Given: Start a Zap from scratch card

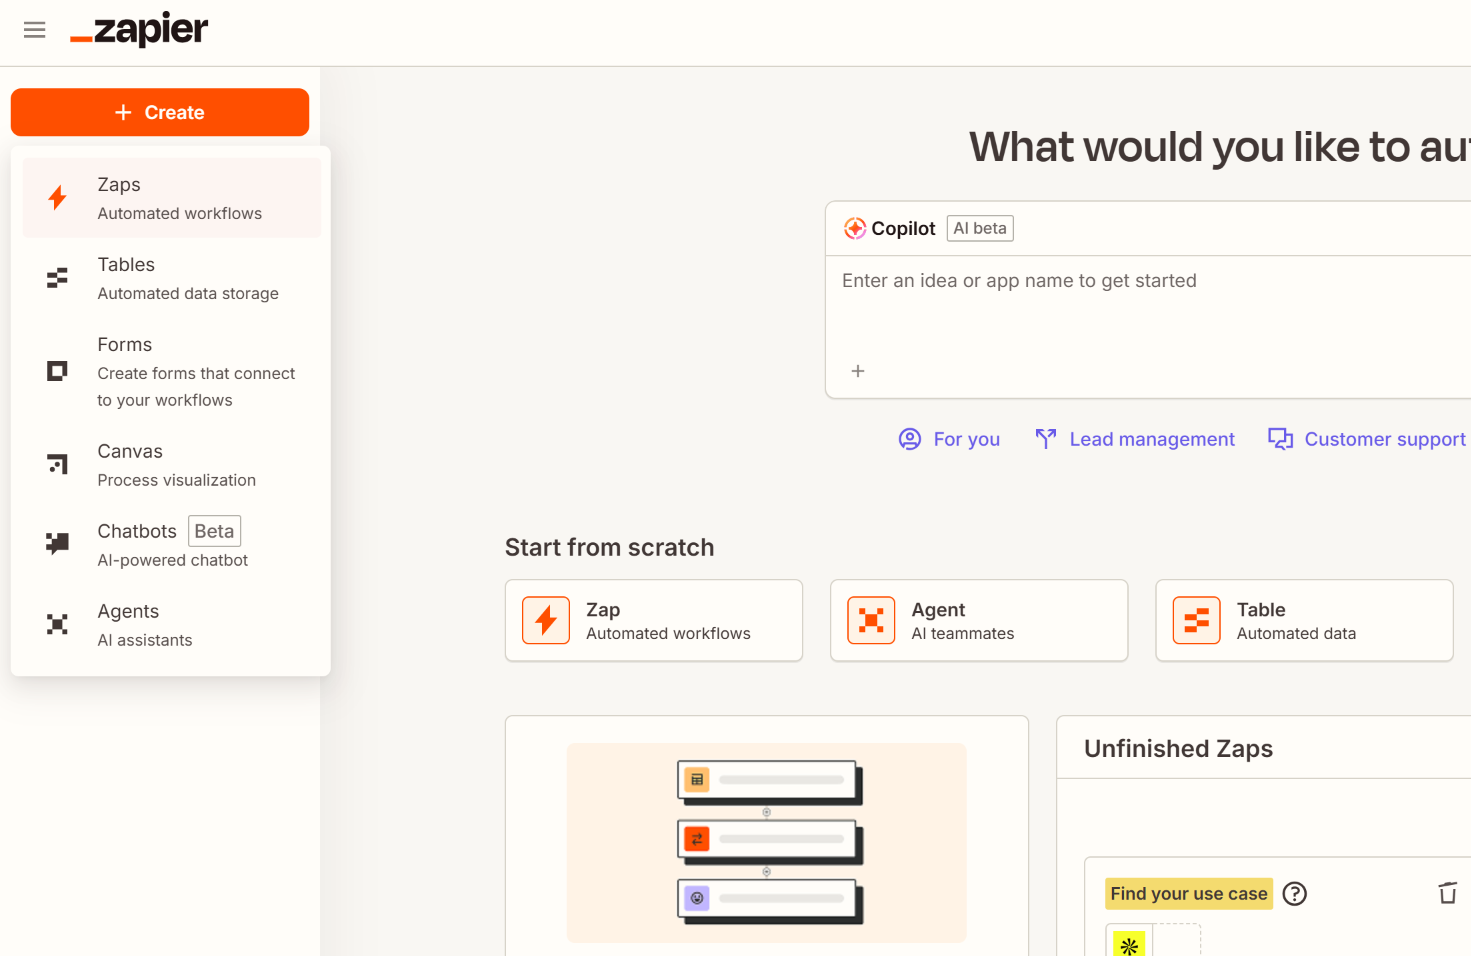Looking at the screenshot, I should [x=654, y=621].
